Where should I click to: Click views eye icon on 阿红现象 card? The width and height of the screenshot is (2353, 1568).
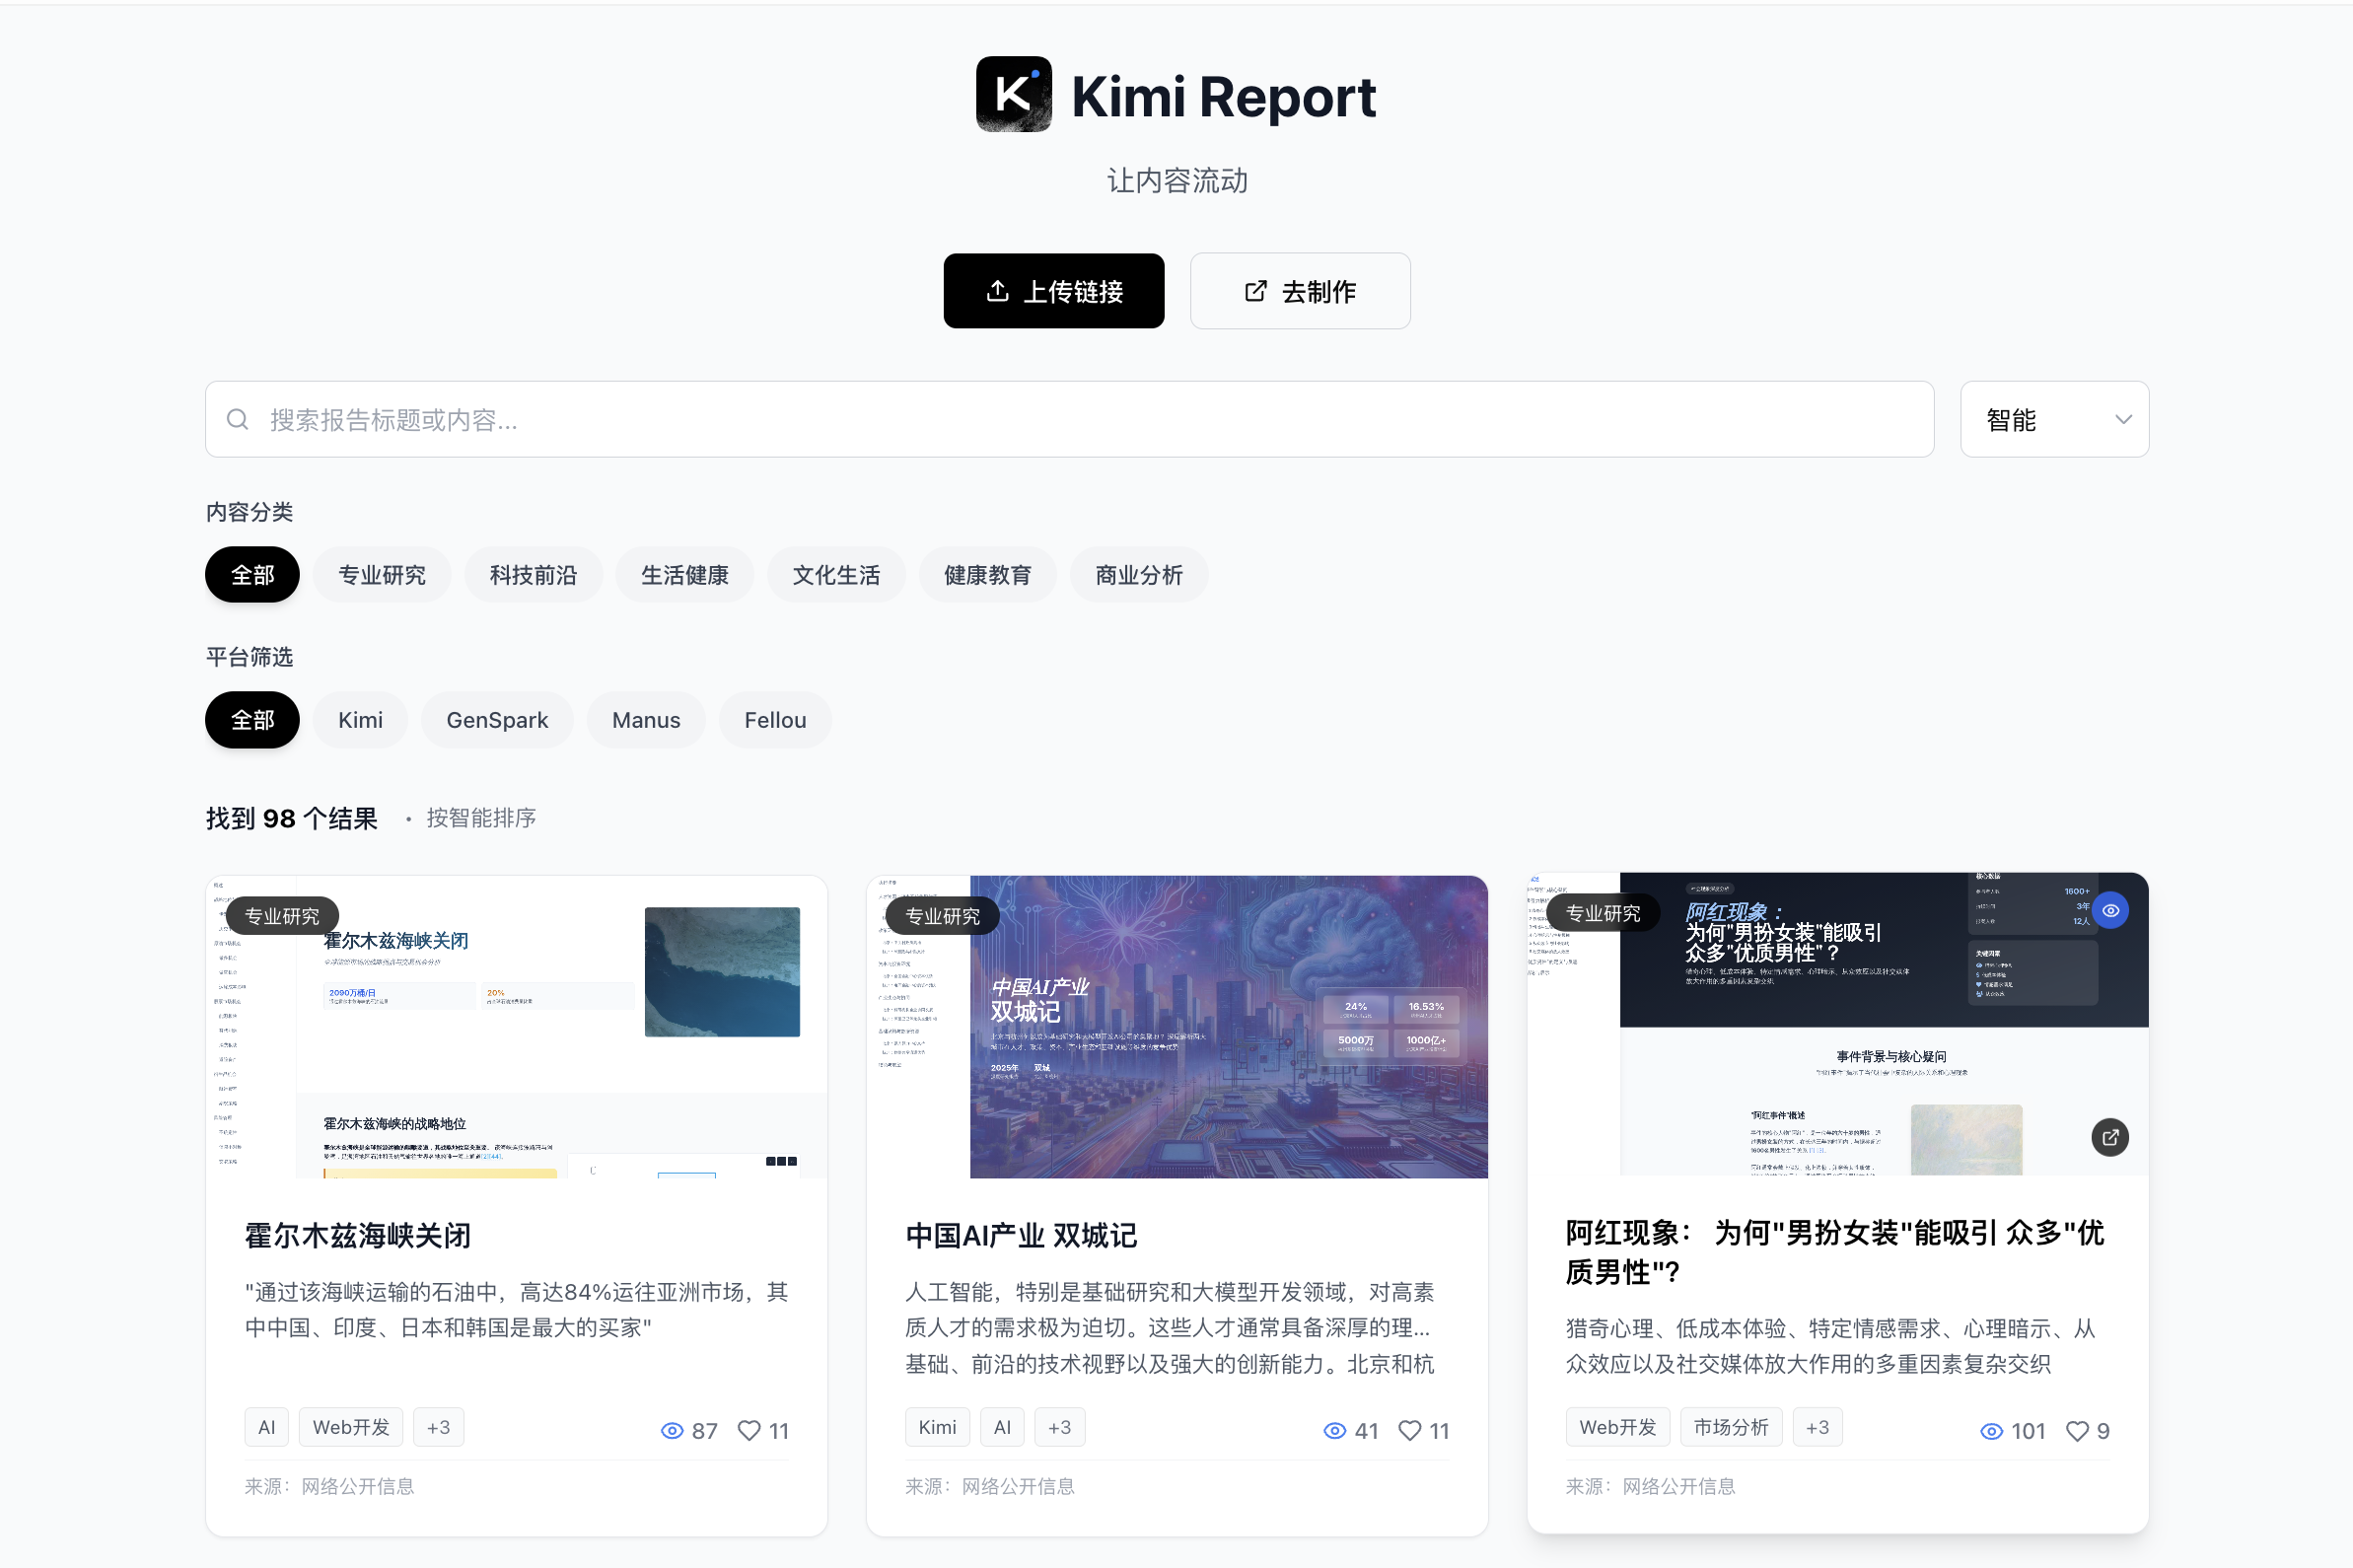point(1991,1431)
